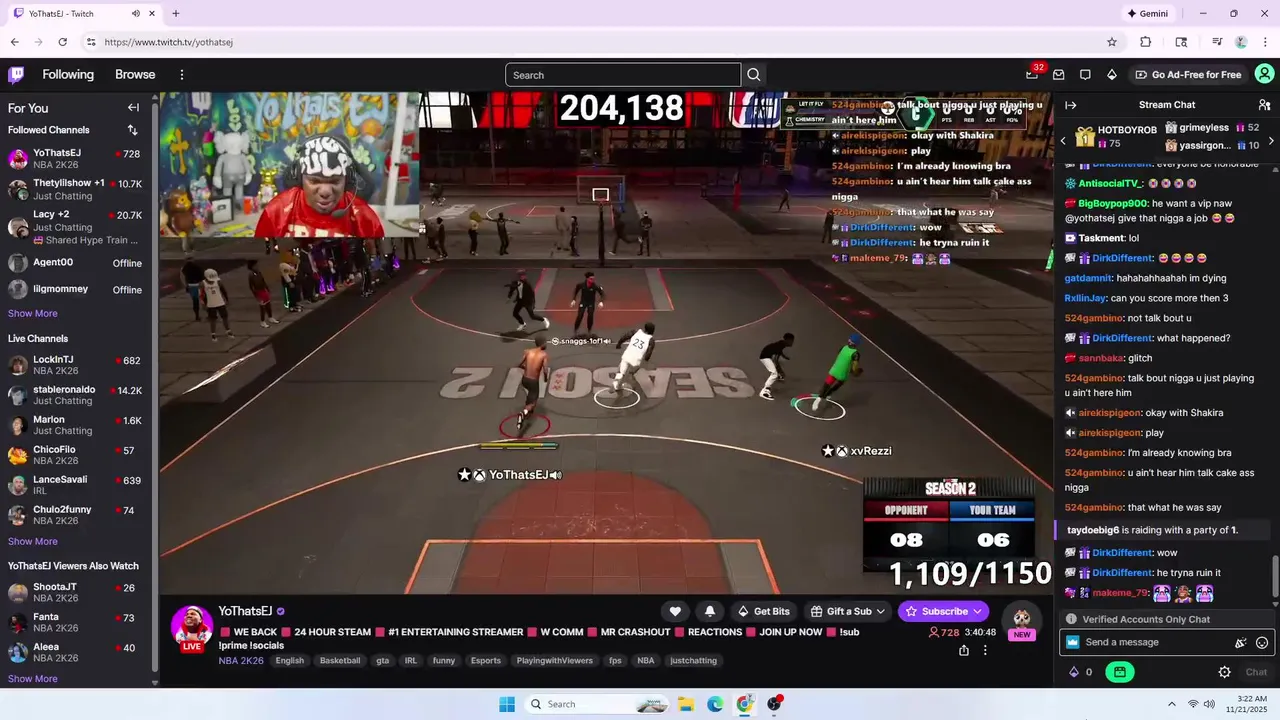This screenshot has height=720, width=1280.
Task: Open the Browse tab
Action: tap(135, 75)
